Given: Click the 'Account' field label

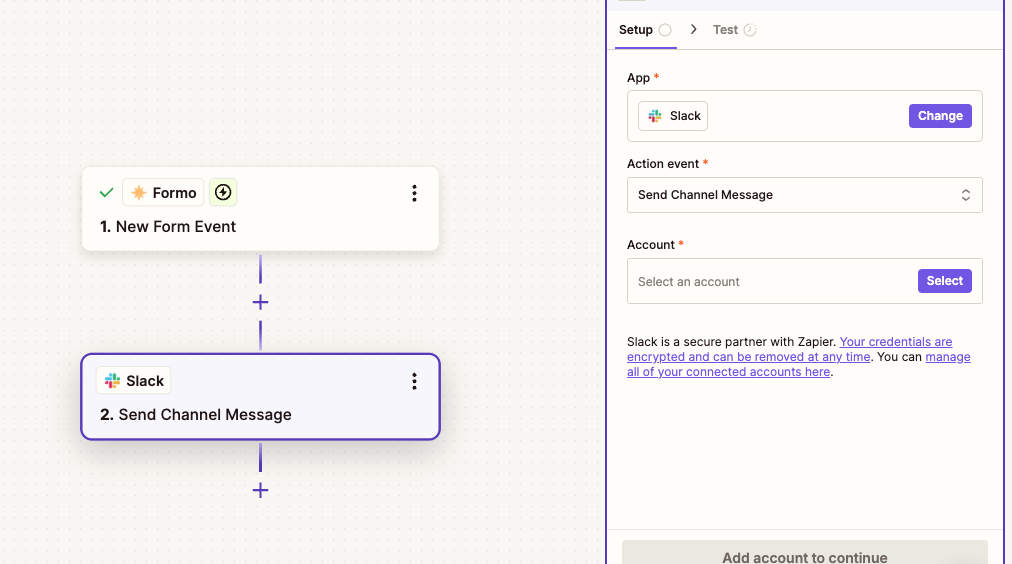Looking at the screenshot, I should click(x=651, y=245).
